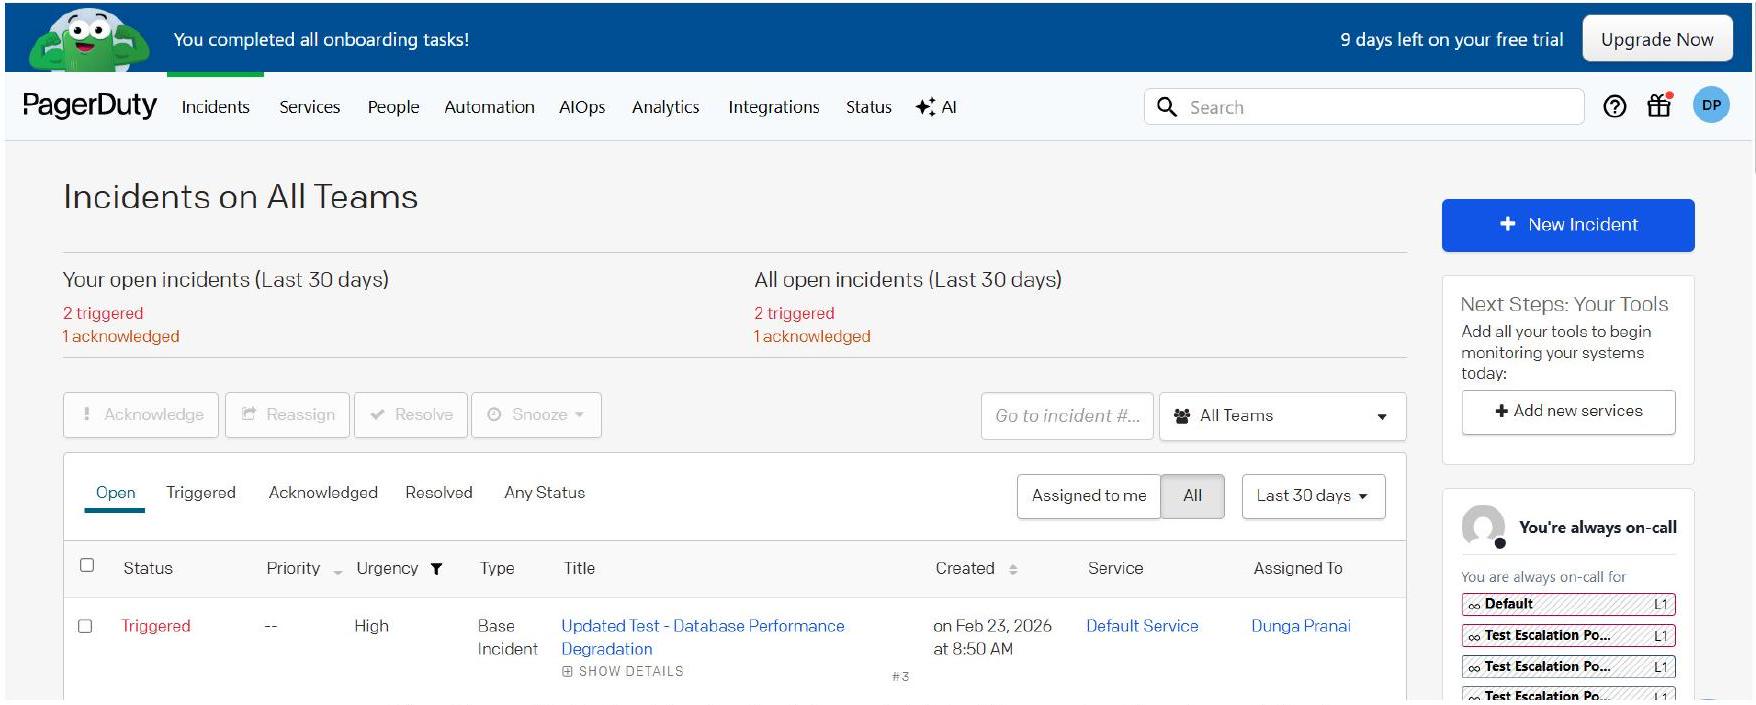Open the Incidents menu
Screen dimensions: 1756x705
click(x=215, y=107)
